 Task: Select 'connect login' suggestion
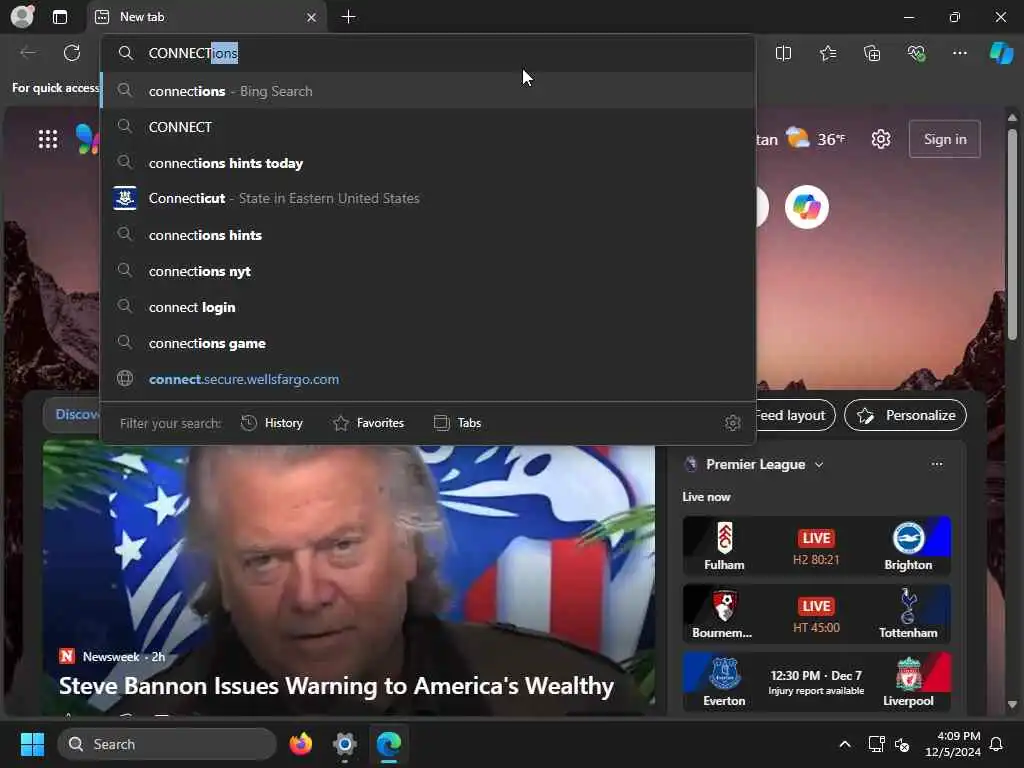[x=428, y=307]
